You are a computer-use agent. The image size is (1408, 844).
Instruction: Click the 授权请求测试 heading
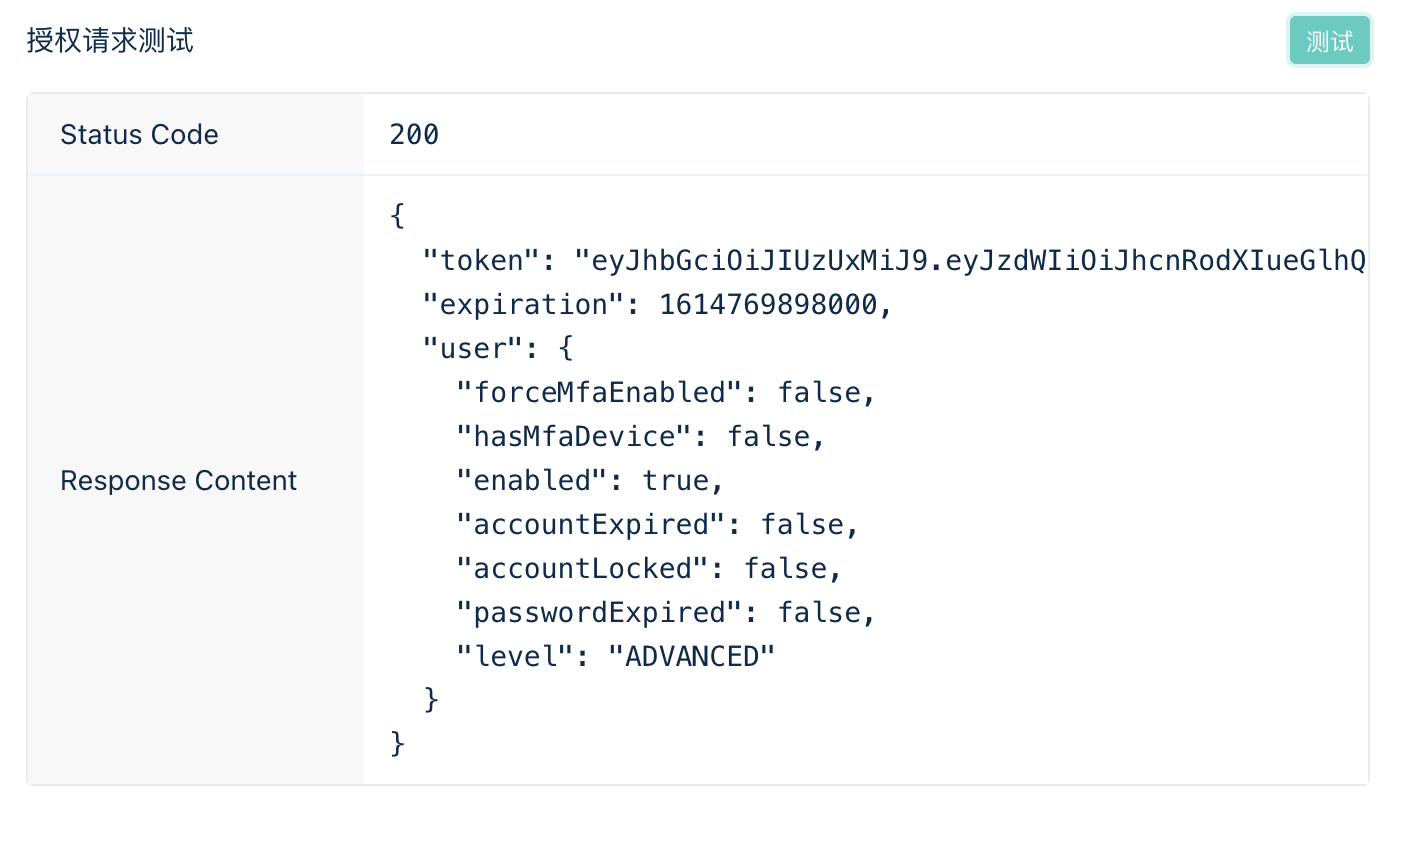(110, 41)
